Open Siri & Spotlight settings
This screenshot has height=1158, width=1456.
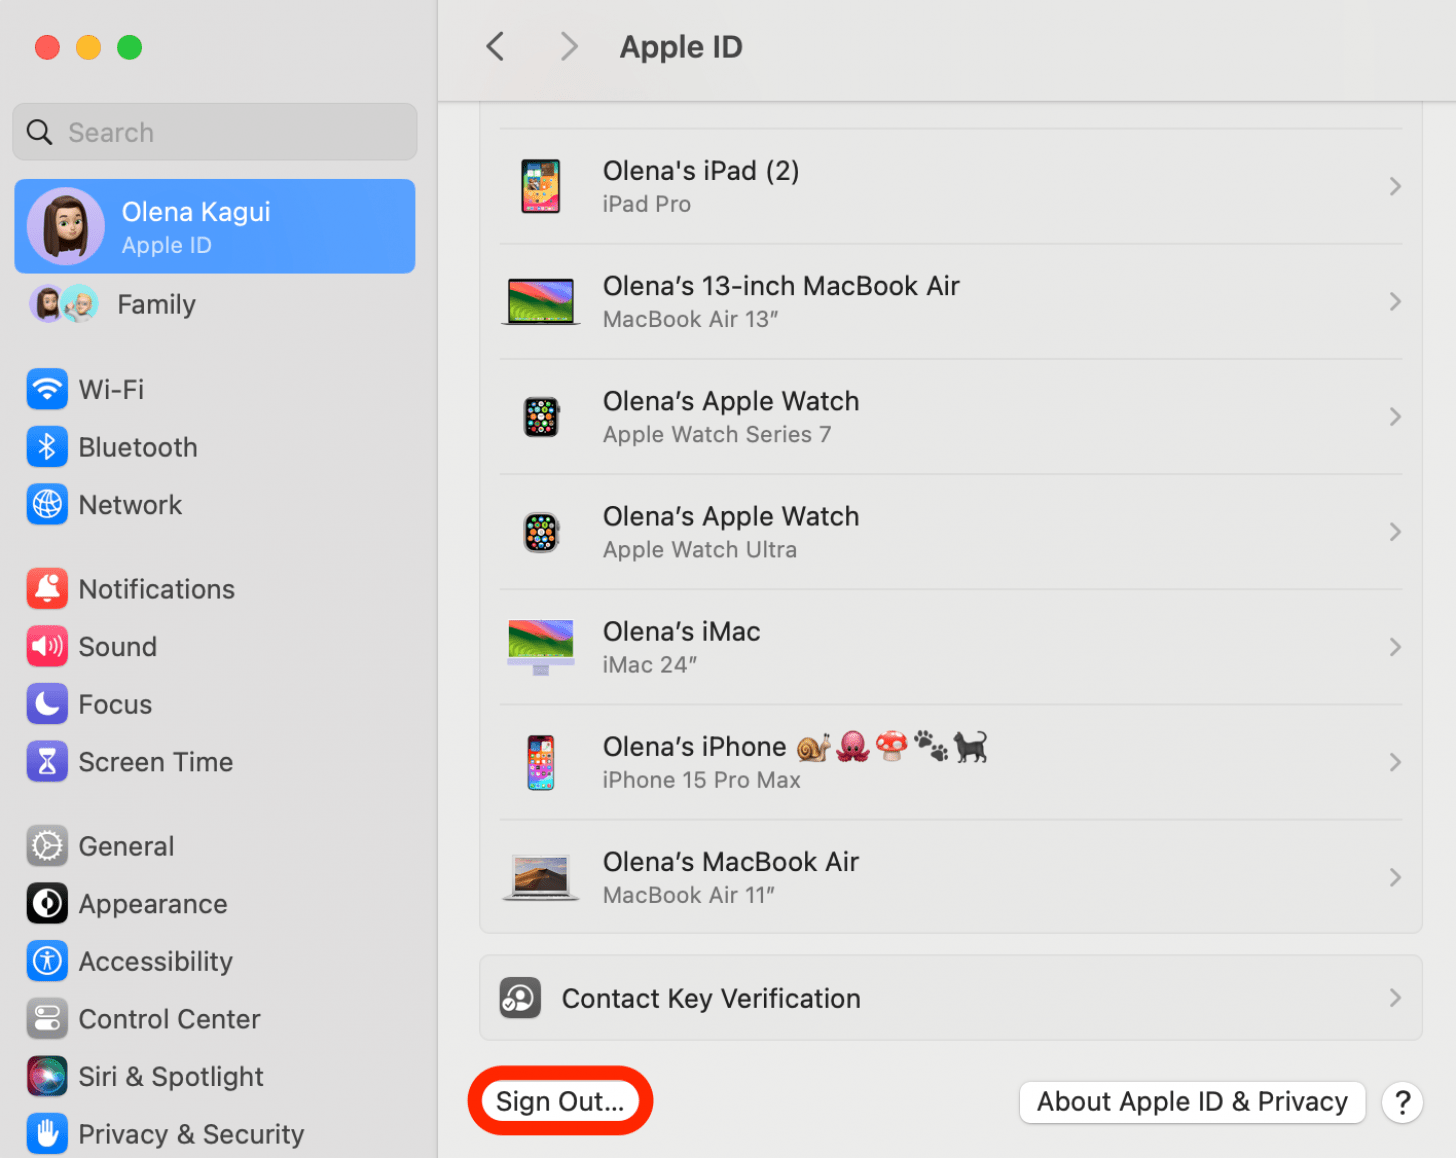click(x=169, y=1076)
